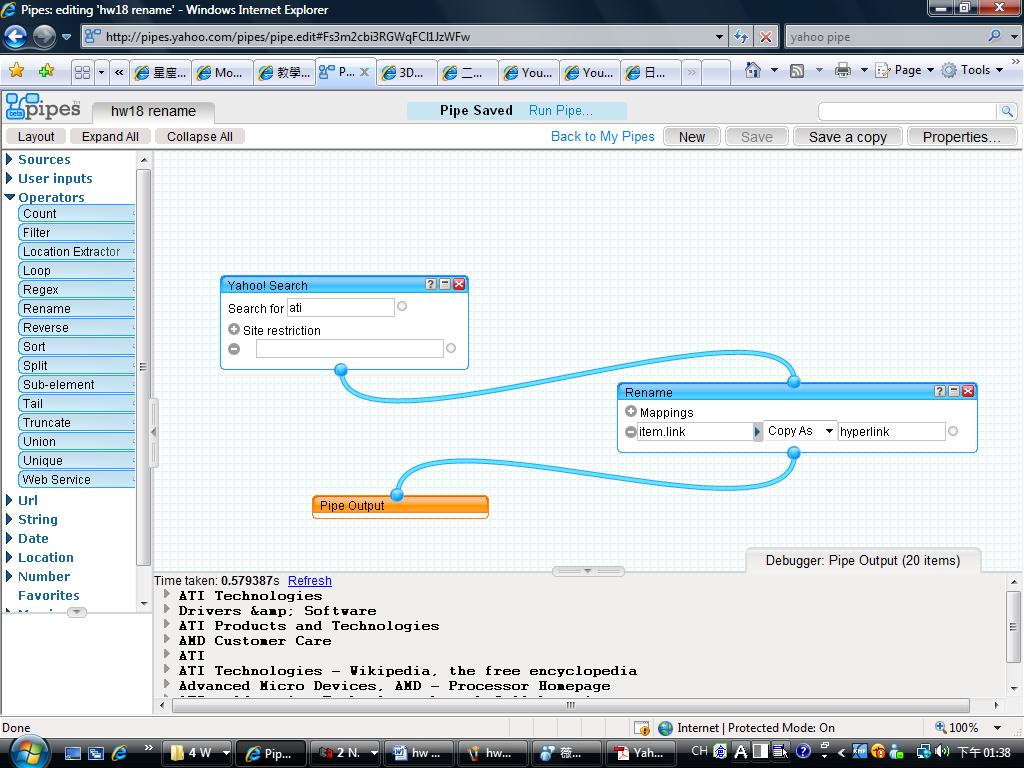Click the Pipes logo
Screen dimensions: 1024x768
tap(43, 106)
